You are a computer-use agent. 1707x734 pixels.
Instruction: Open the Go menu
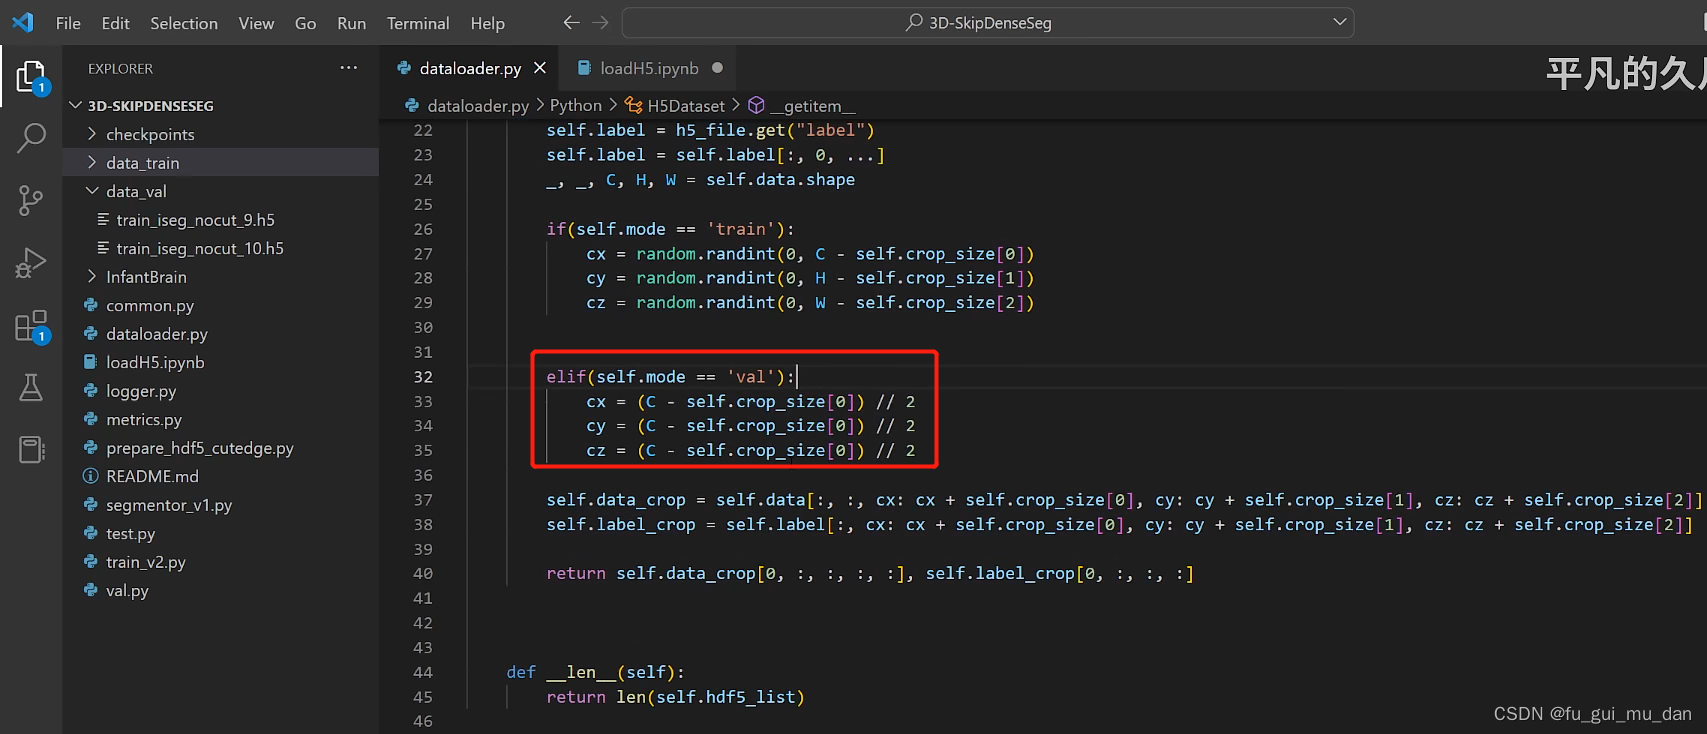click(306, 23)
